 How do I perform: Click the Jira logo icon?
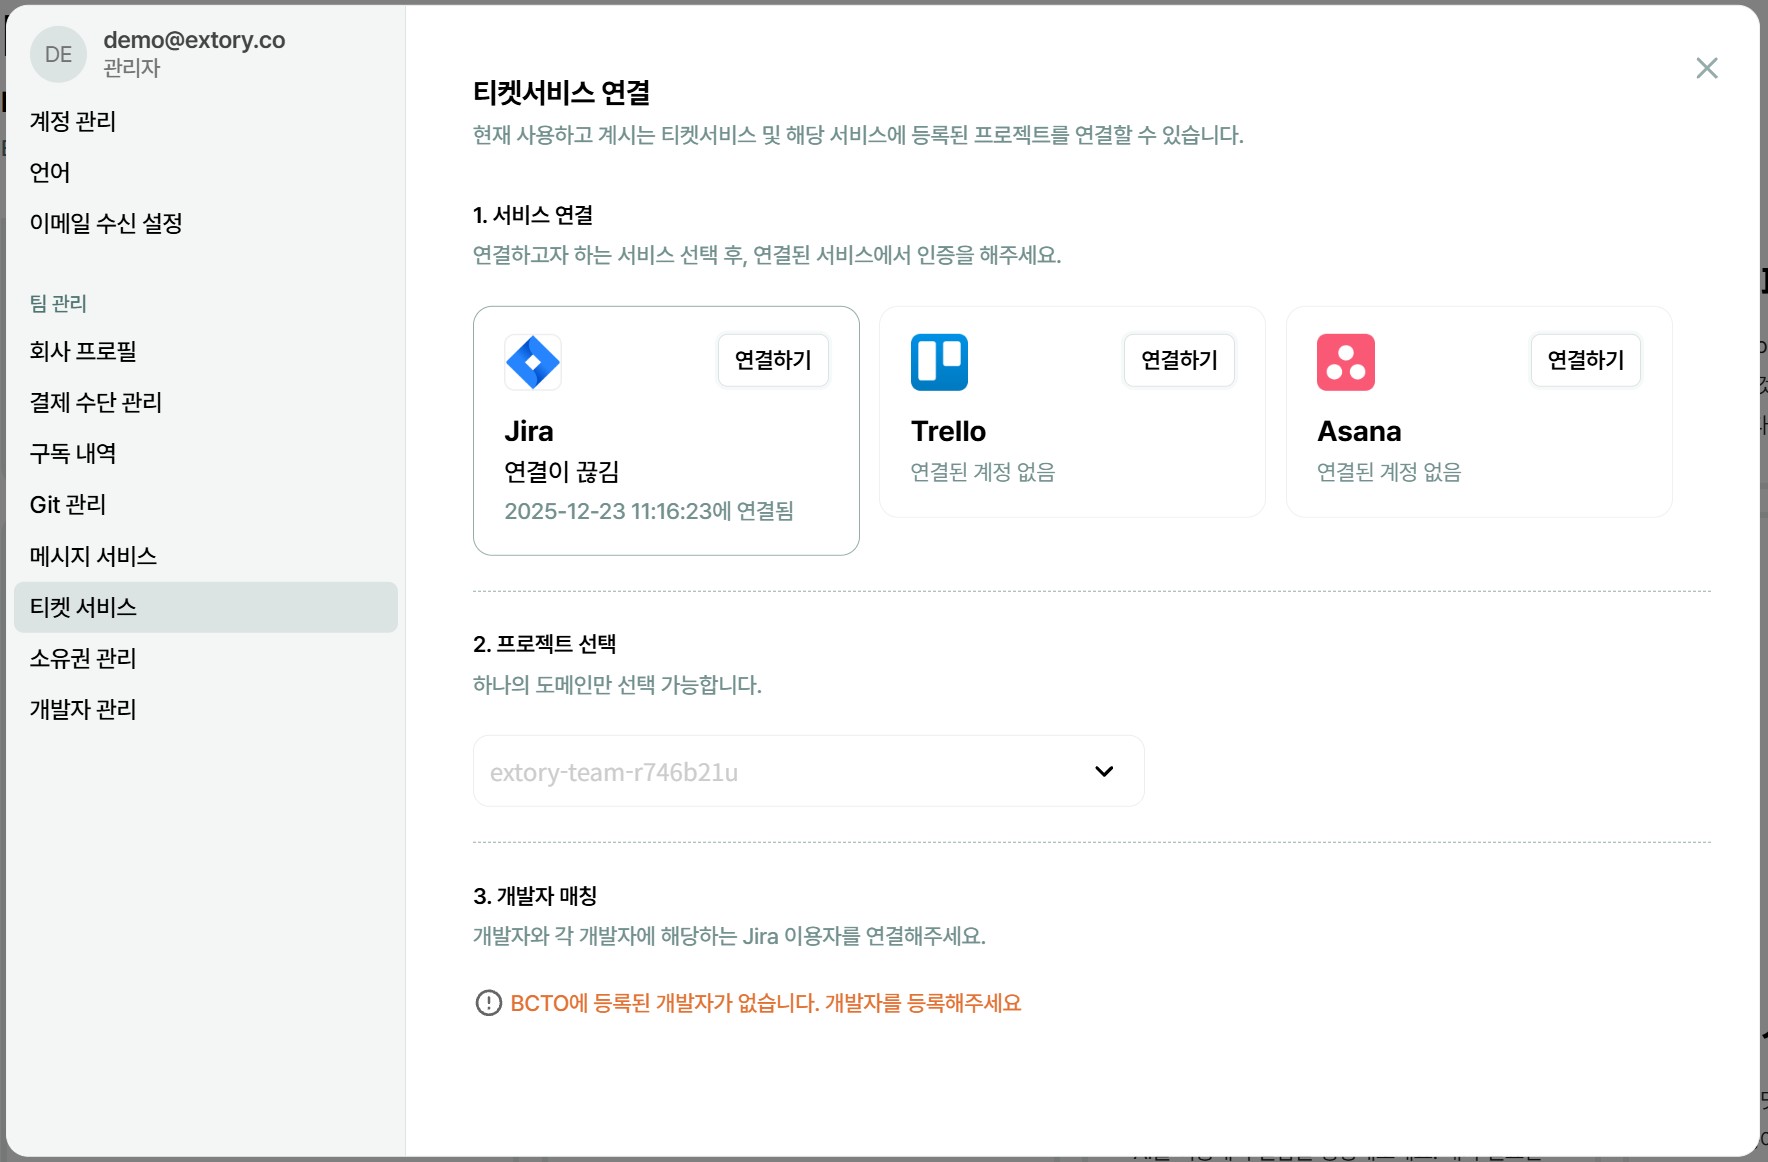pos(532,362)
